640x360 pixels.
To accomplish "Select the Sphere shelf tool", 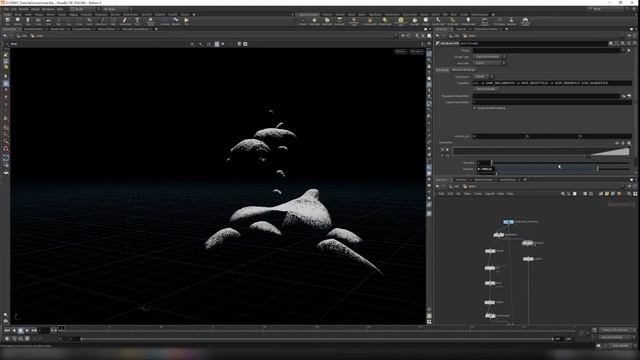I will [x=18, y=21].
